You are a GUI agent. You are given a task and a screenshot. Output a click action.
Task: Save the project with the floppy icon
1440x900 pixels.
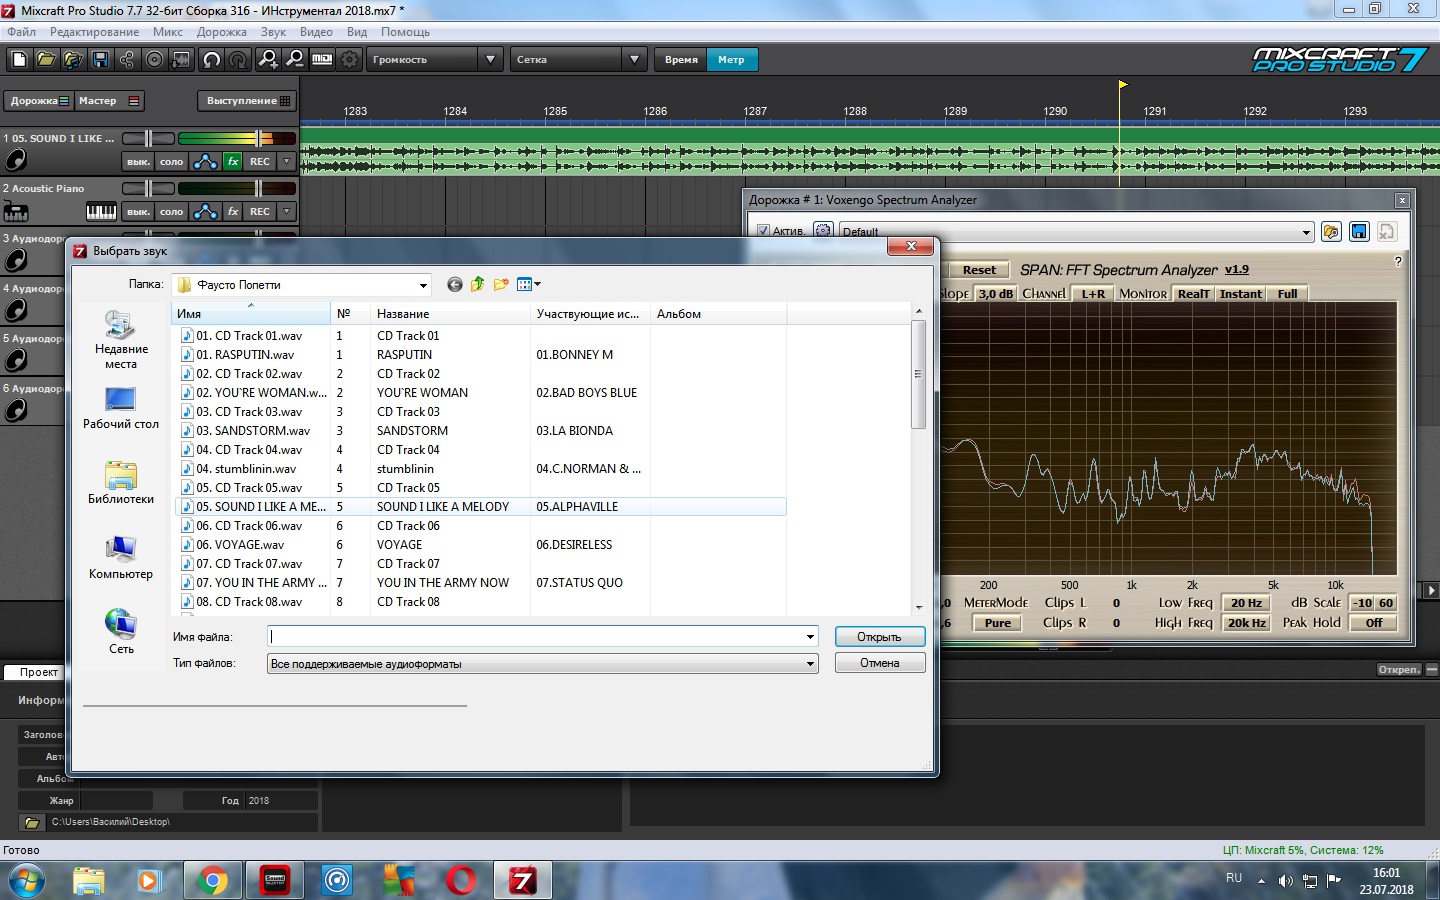pos(100,60)
